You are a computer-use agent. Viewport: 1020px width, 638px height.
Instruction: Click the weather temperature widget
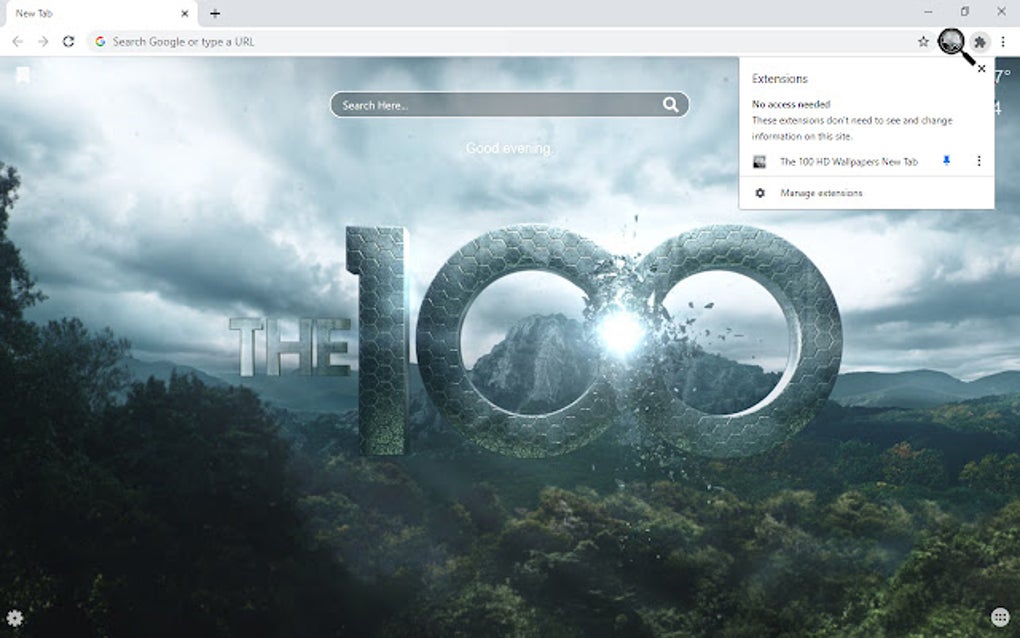point(1002,76)
